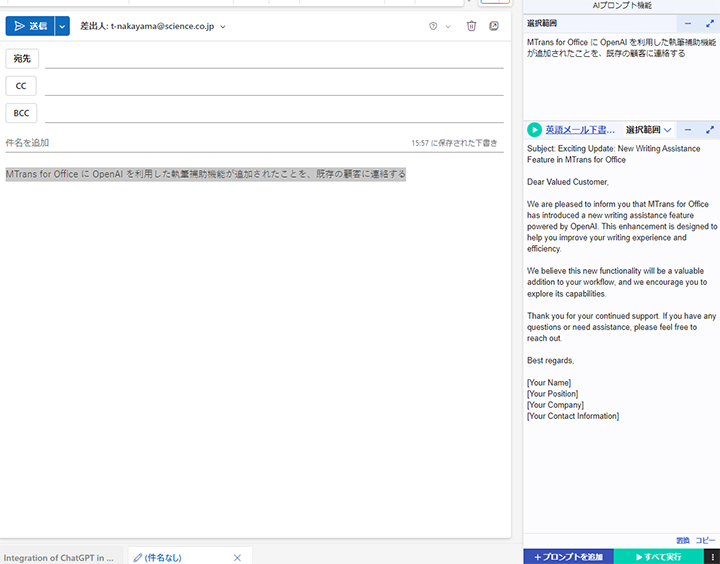Screen dimensions: 720x564
Task: Click the help lightbulb icon
Action: (x=433, y=26)
